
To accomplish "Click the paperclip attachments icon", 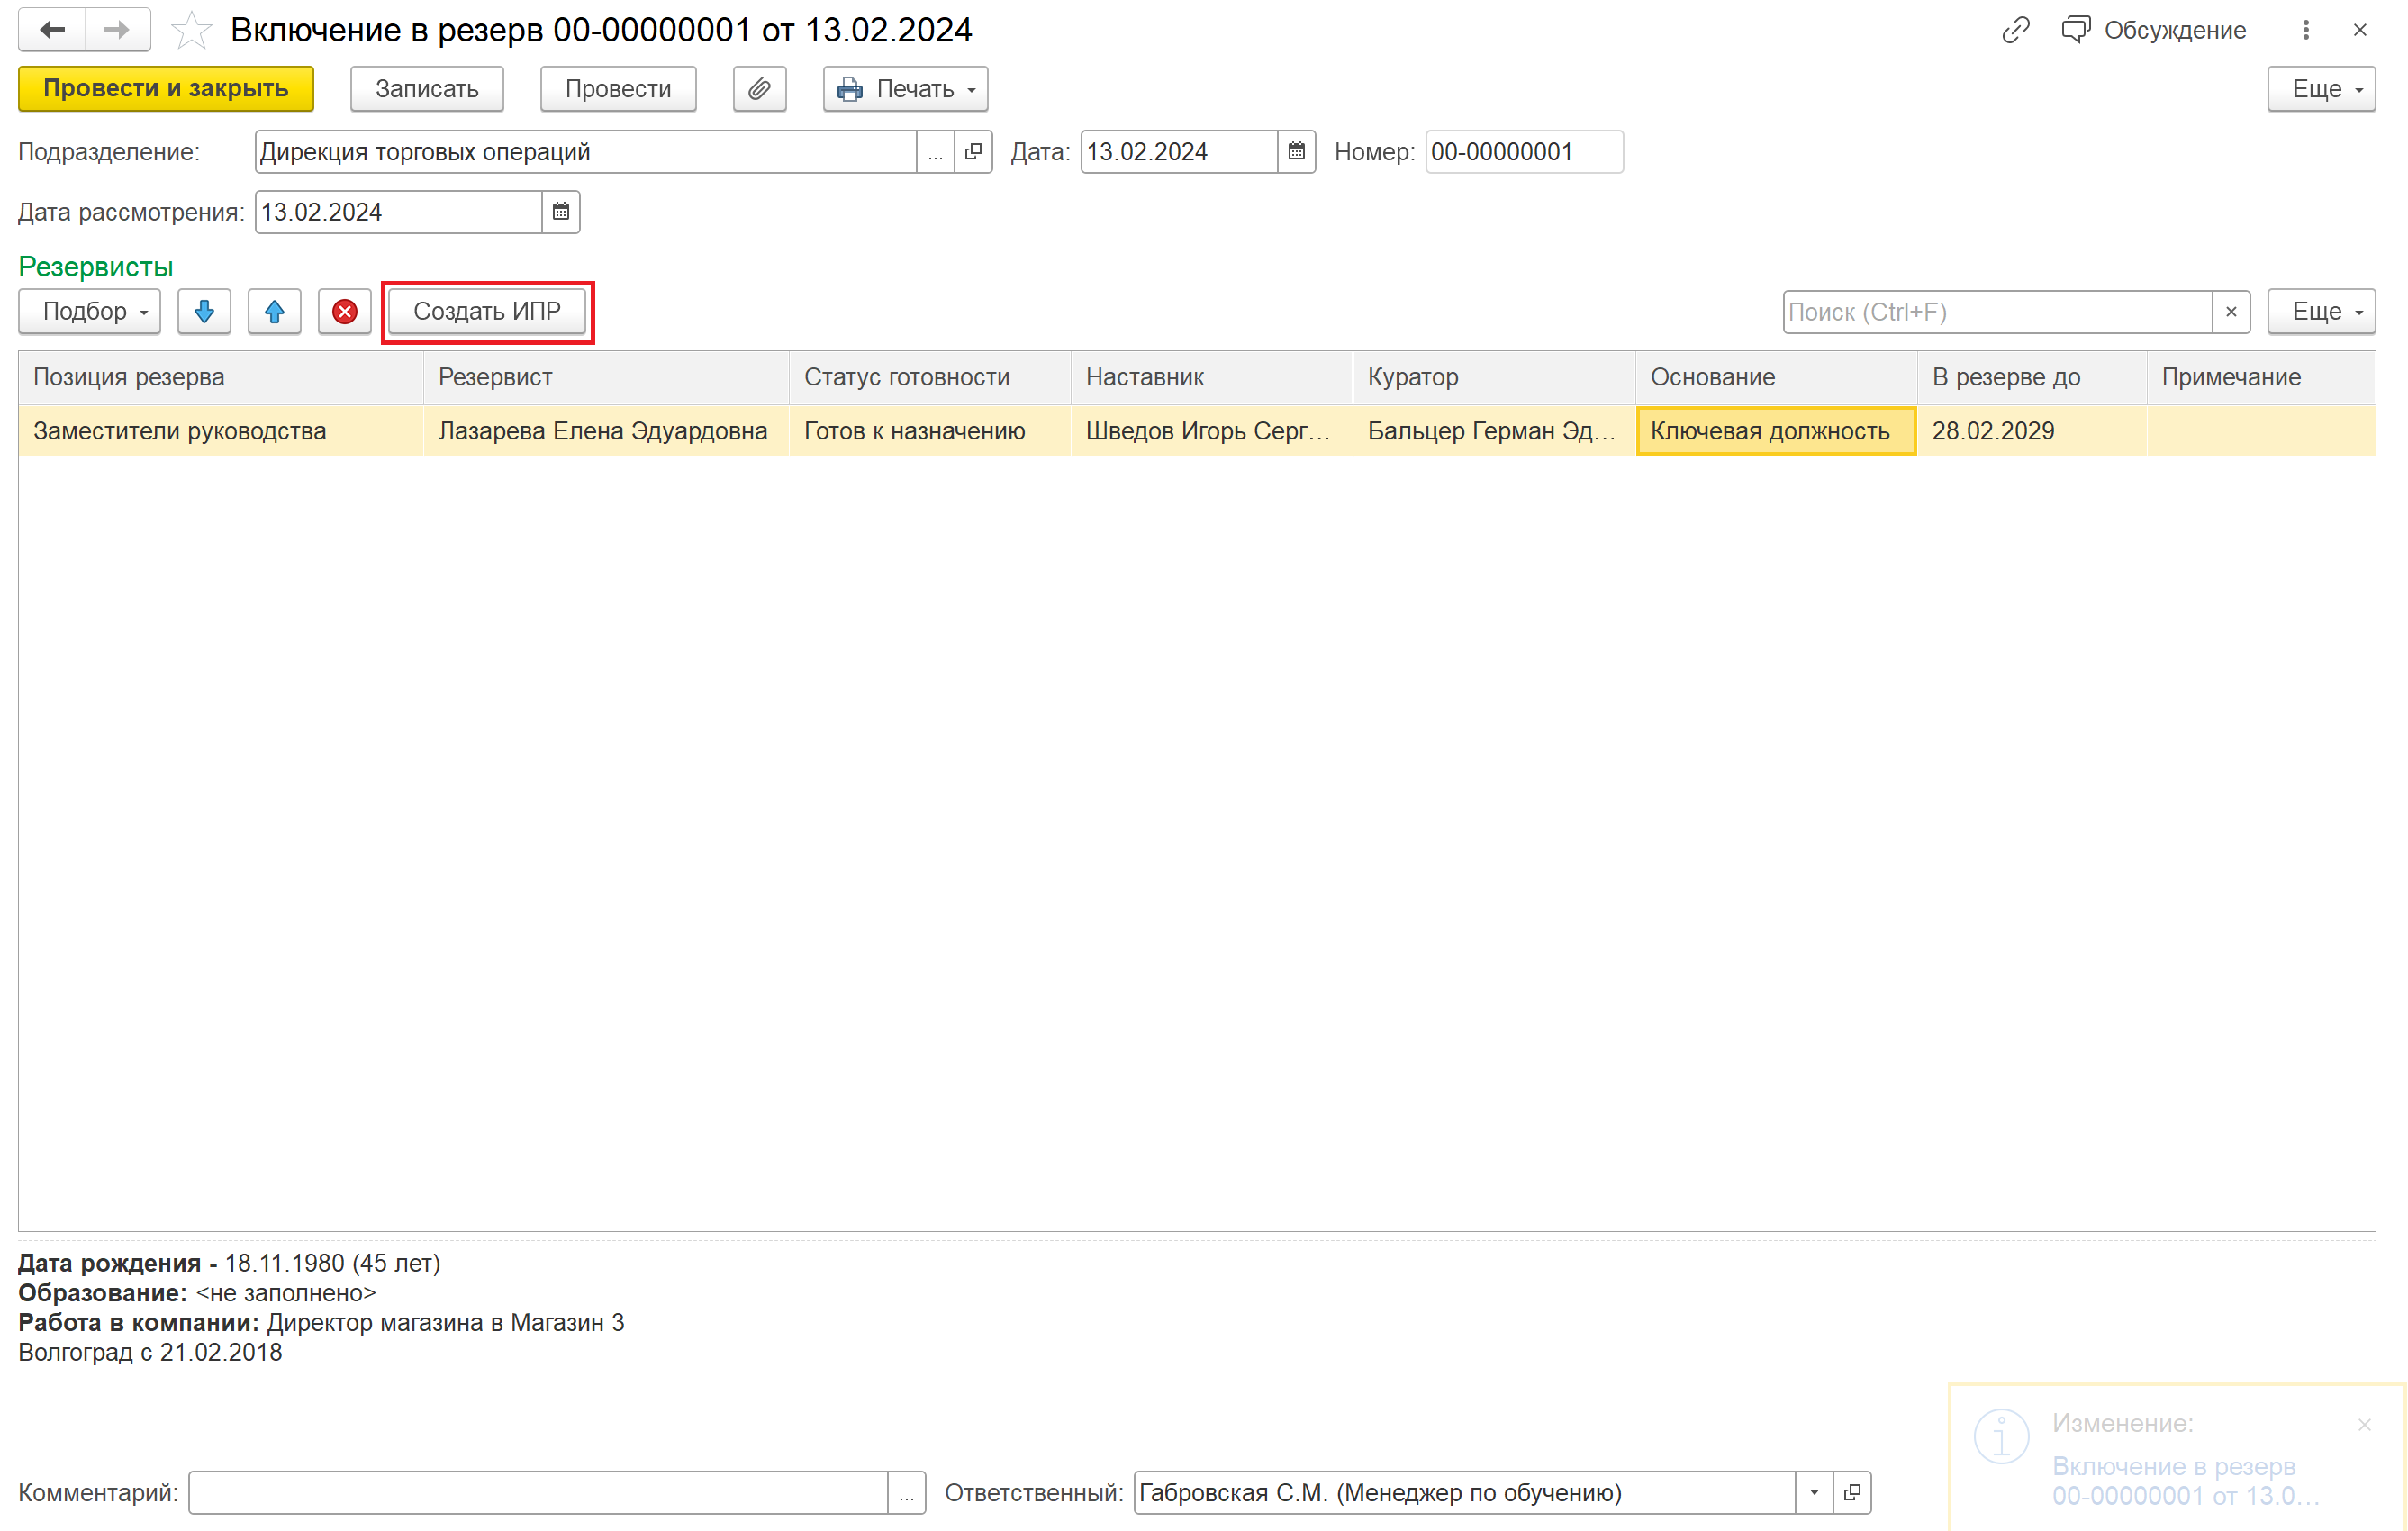I will coord(759,89).
